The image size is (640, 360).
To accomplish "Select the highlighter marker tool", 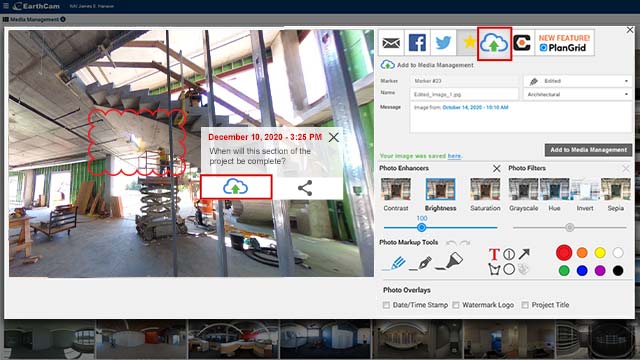I will coord(449,261).
